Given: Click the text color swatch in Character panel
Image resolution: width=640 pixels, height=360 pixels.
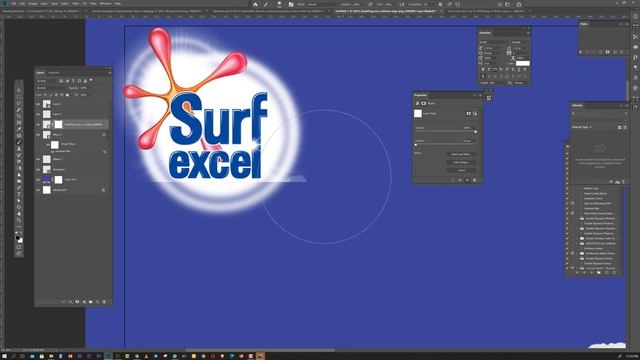Looking at the screenshot, I should click(x=522, y=63).
